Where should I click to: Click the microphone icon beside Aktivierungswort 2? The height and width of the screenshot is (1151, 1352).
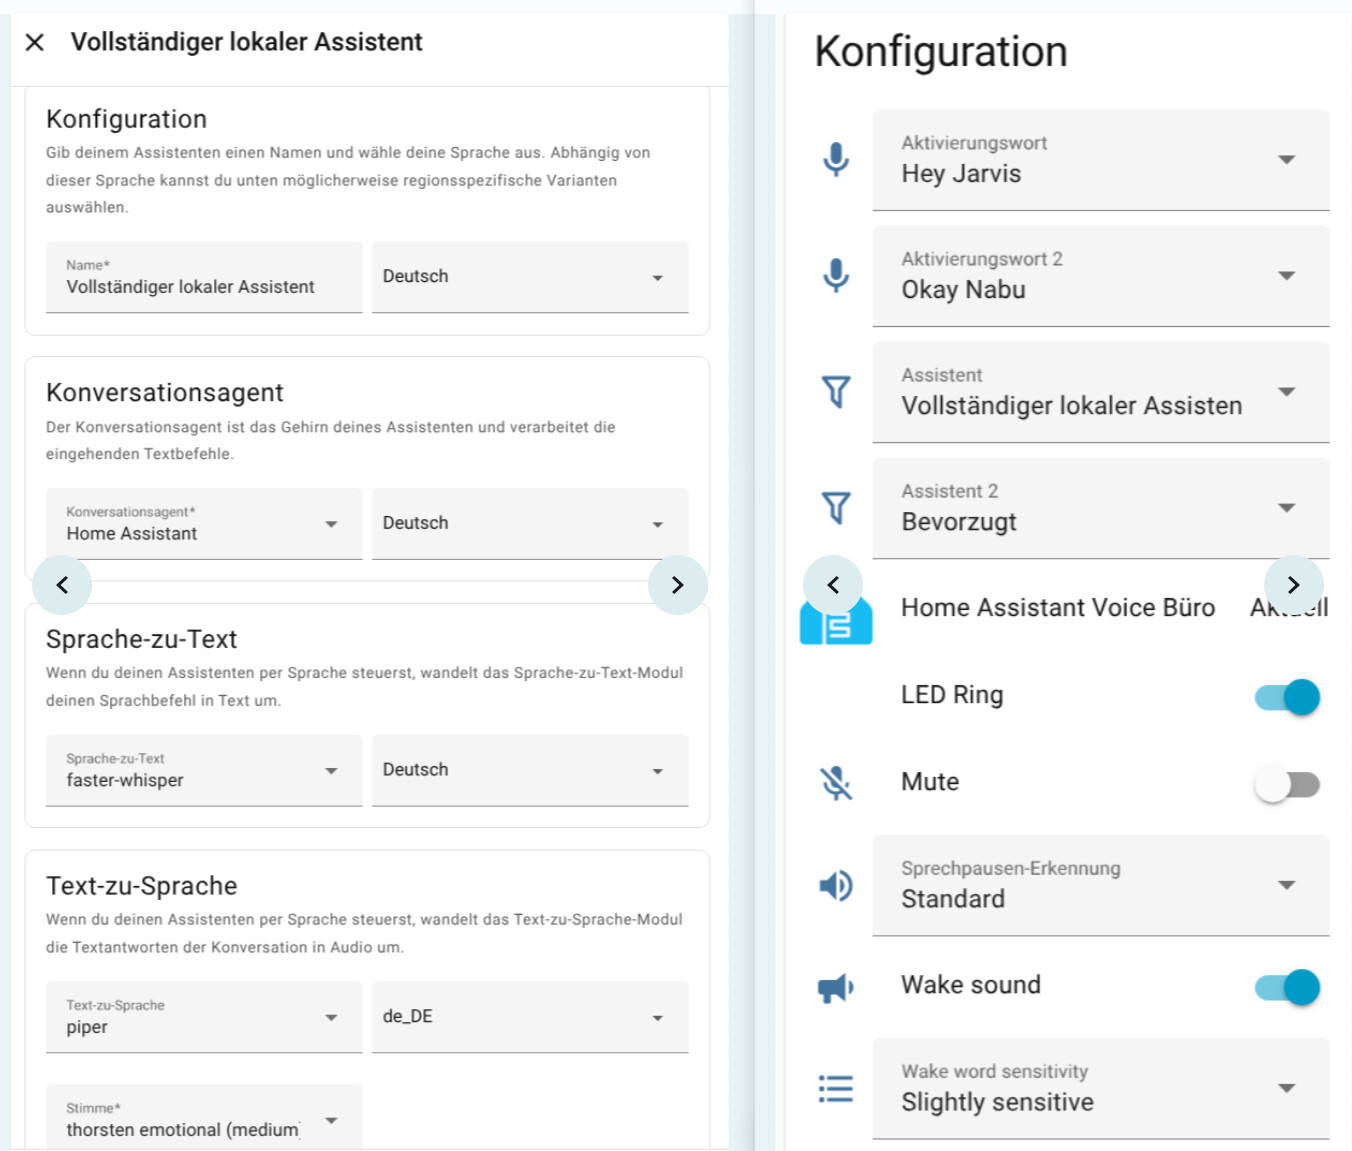pos(836,275)
